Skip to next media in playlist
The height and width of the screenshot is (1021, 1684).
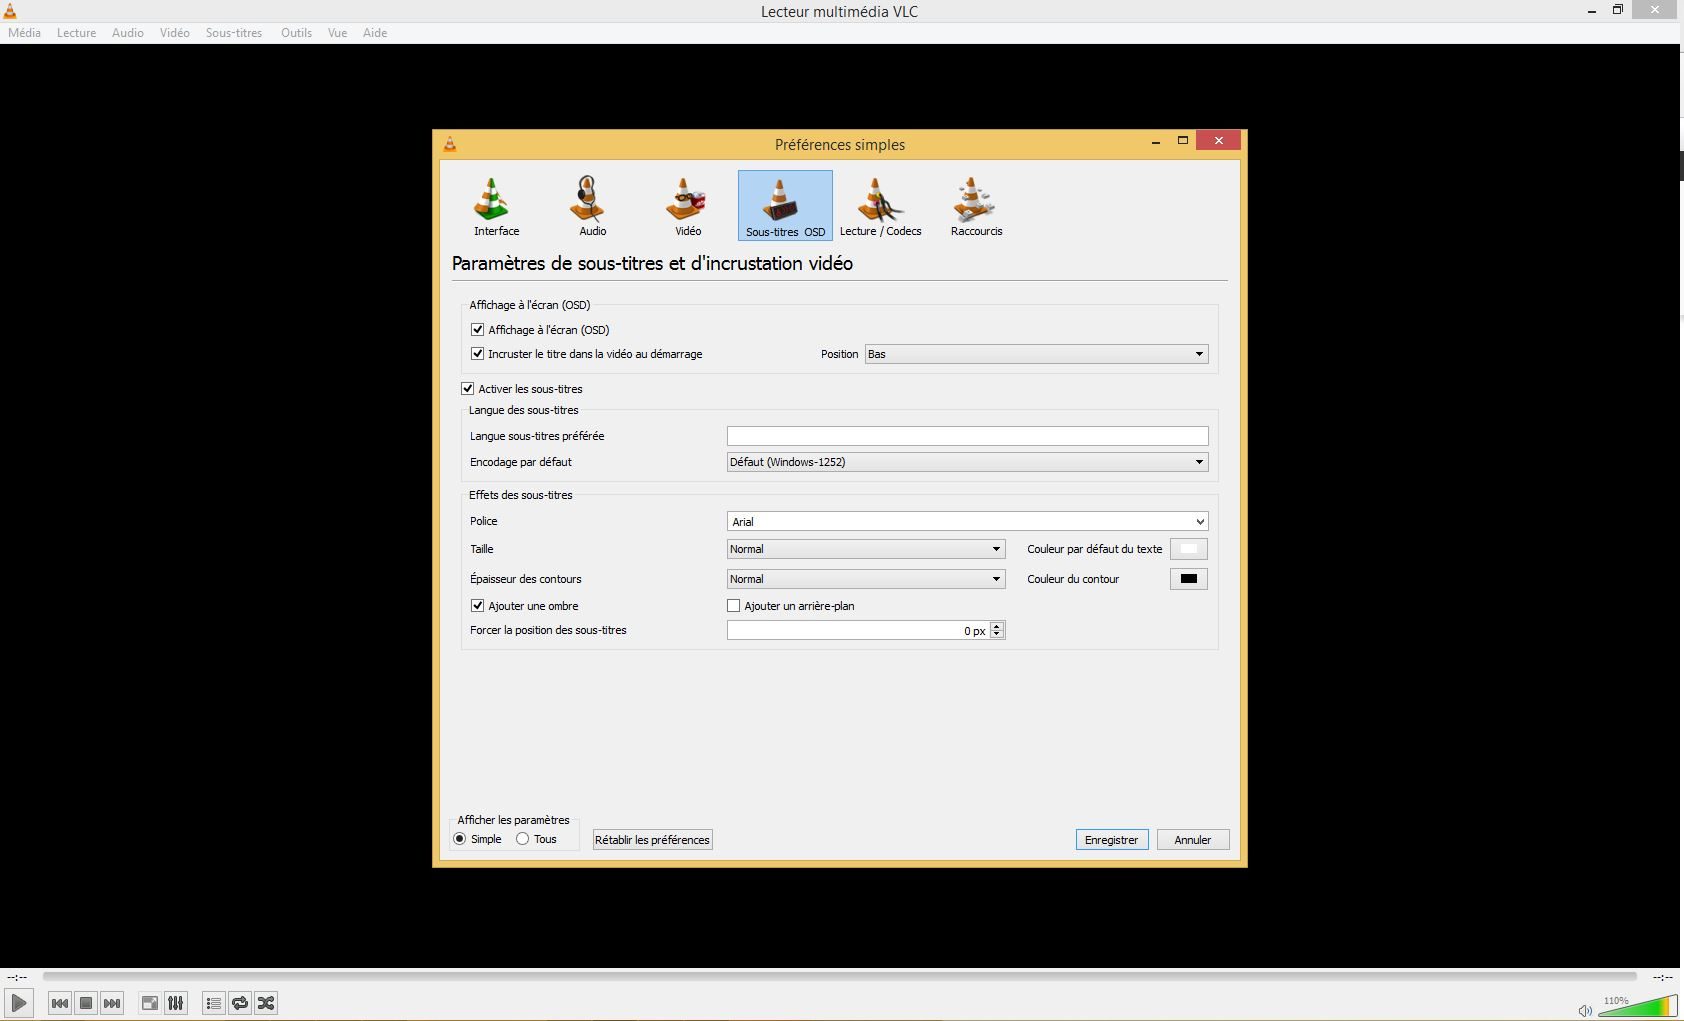[x=112, y=1003]
